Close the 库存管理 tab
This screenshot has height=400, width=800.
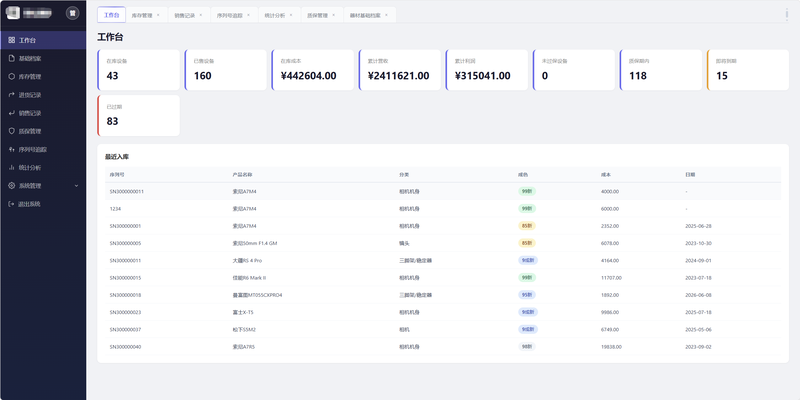coord(158,15)
